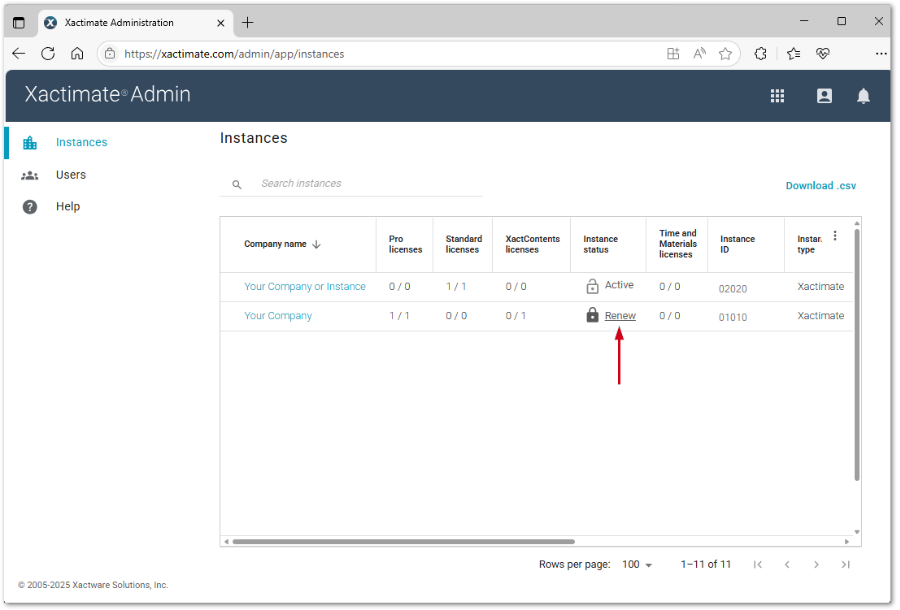Click the Xactimate Admin header logo

tap(107, 95)
